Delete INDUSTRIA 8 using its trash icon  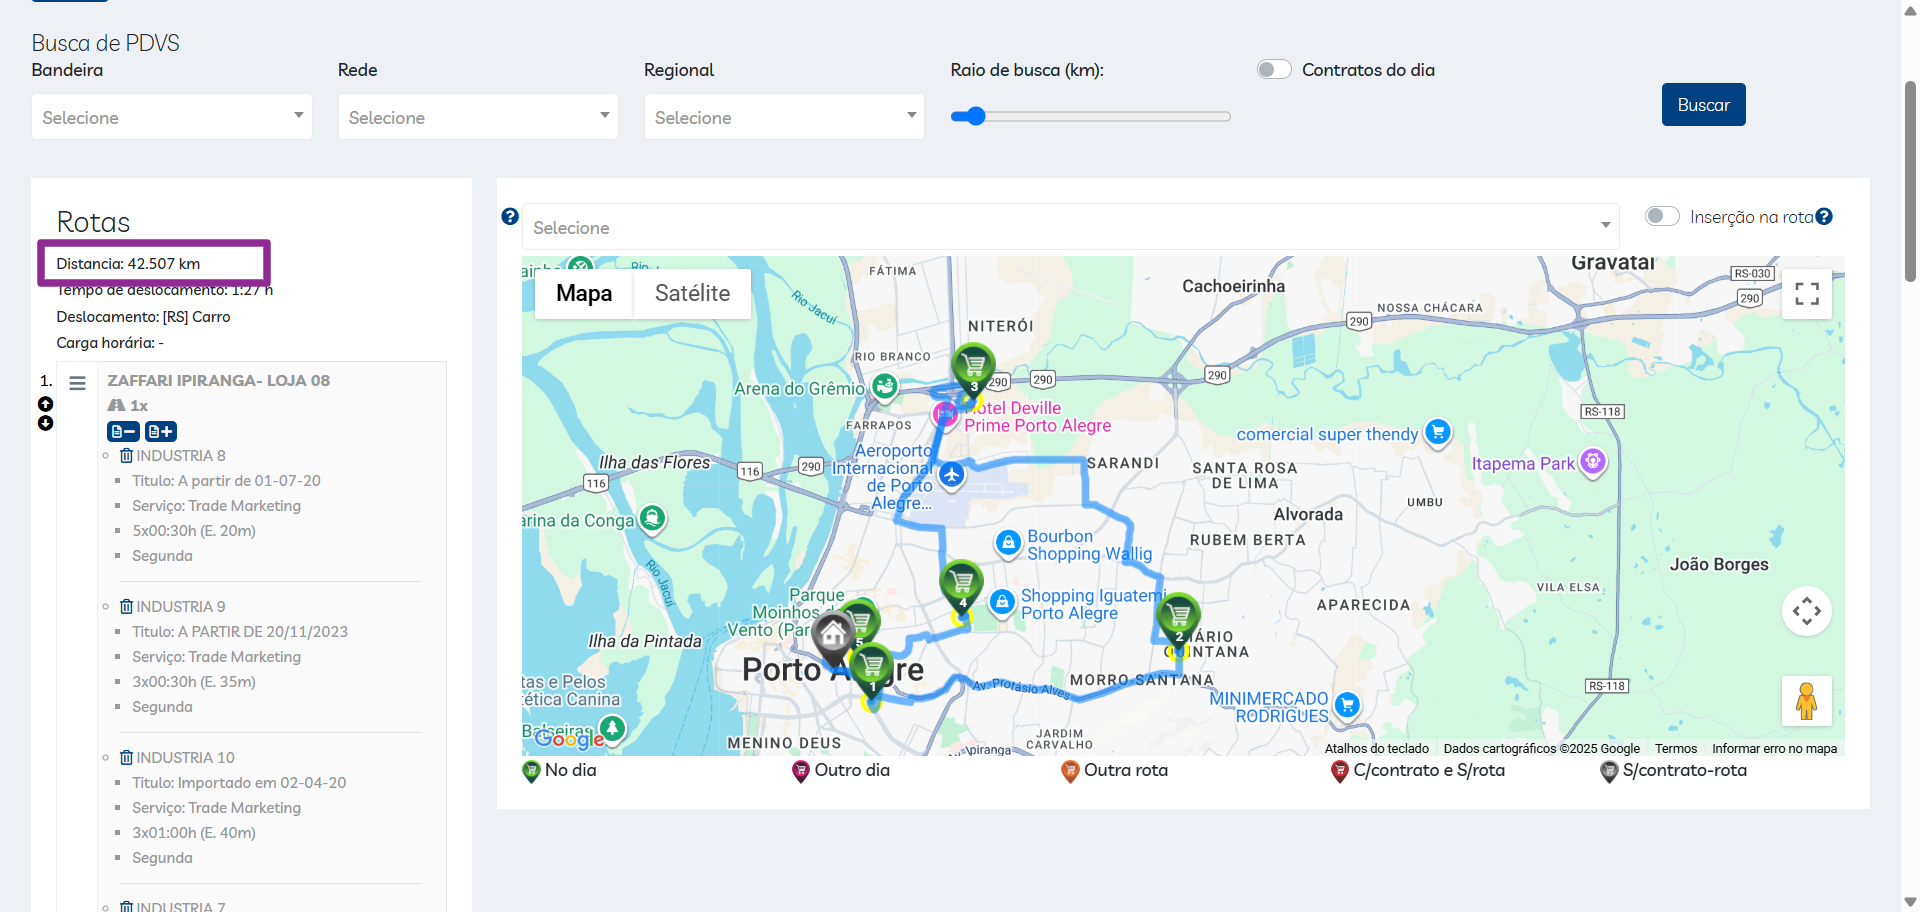(126, 456)
